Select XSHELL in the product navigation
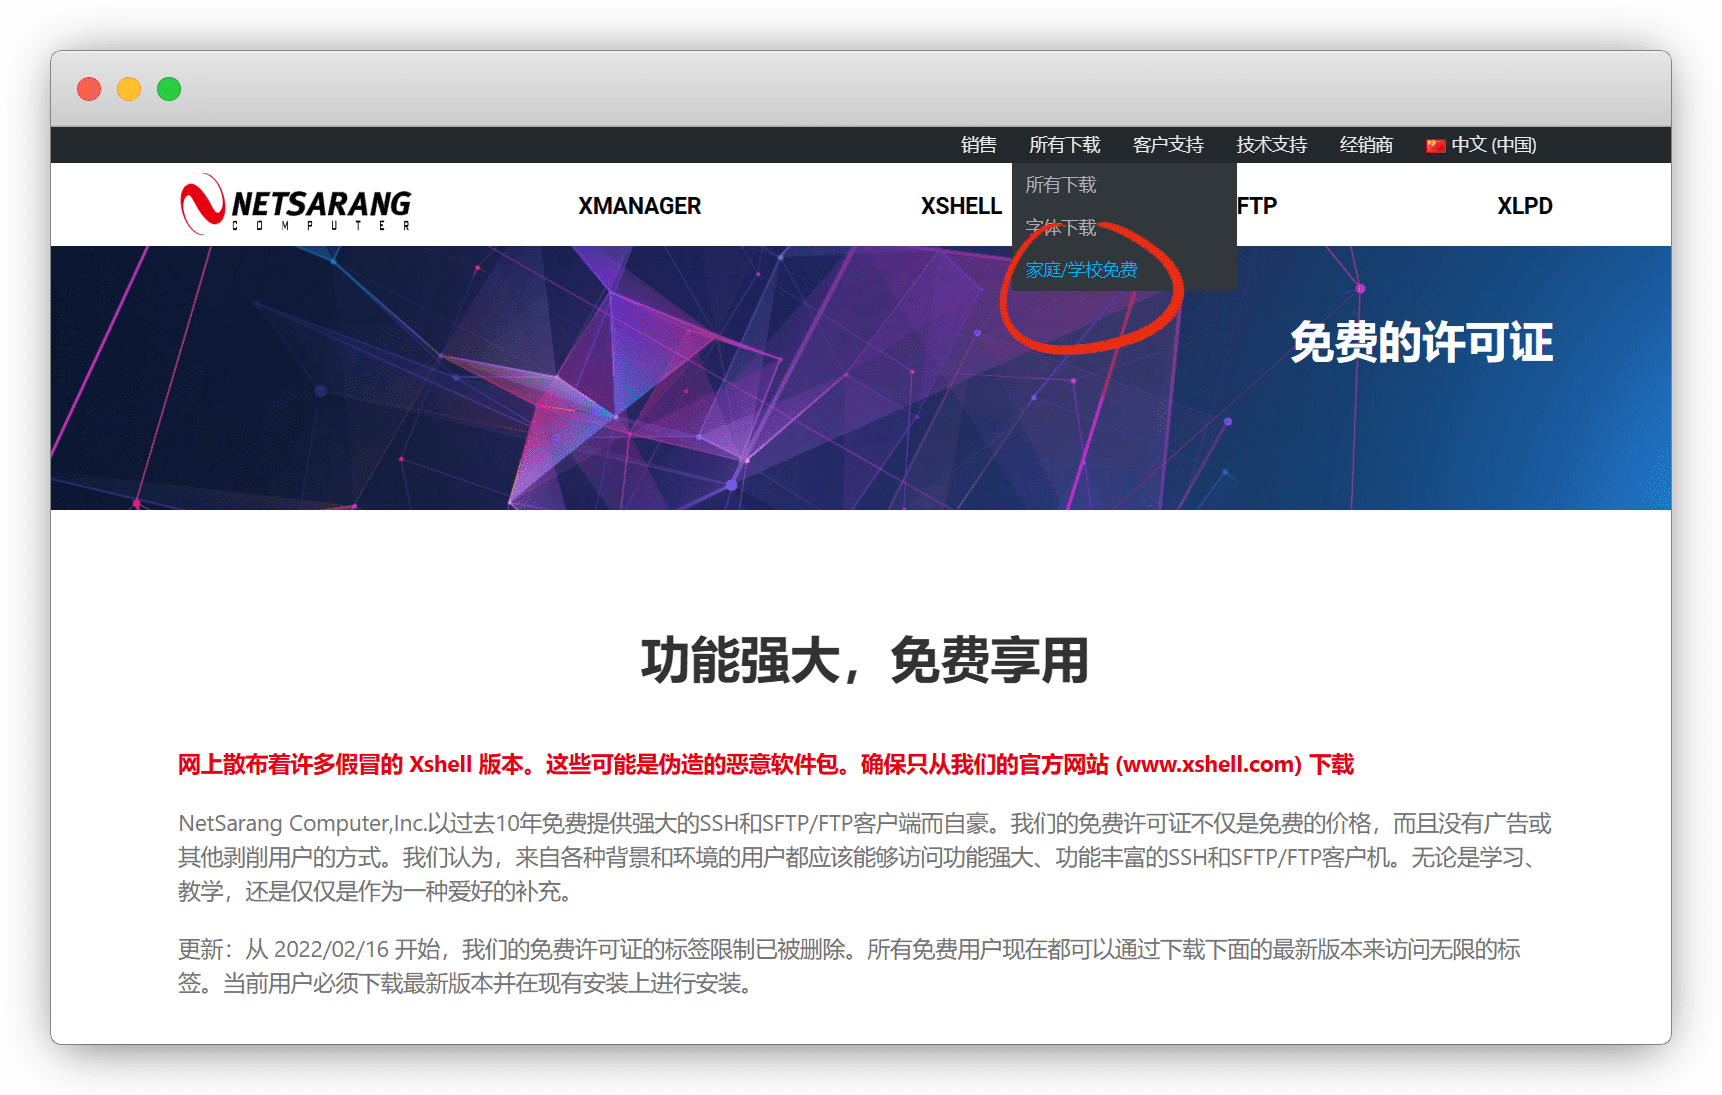The width and height of the screenshot is (1722, 1095). pyautogui.click(x=960, y=206)
